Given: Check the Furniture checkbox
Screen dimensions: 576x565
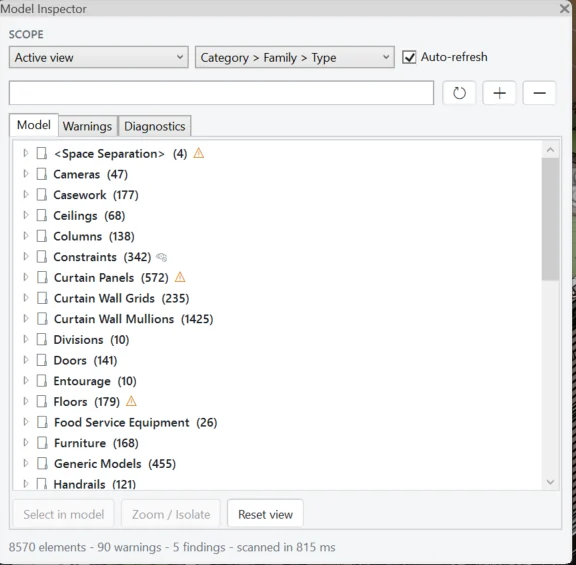Looking at the screenshot, I should (42, 443).
